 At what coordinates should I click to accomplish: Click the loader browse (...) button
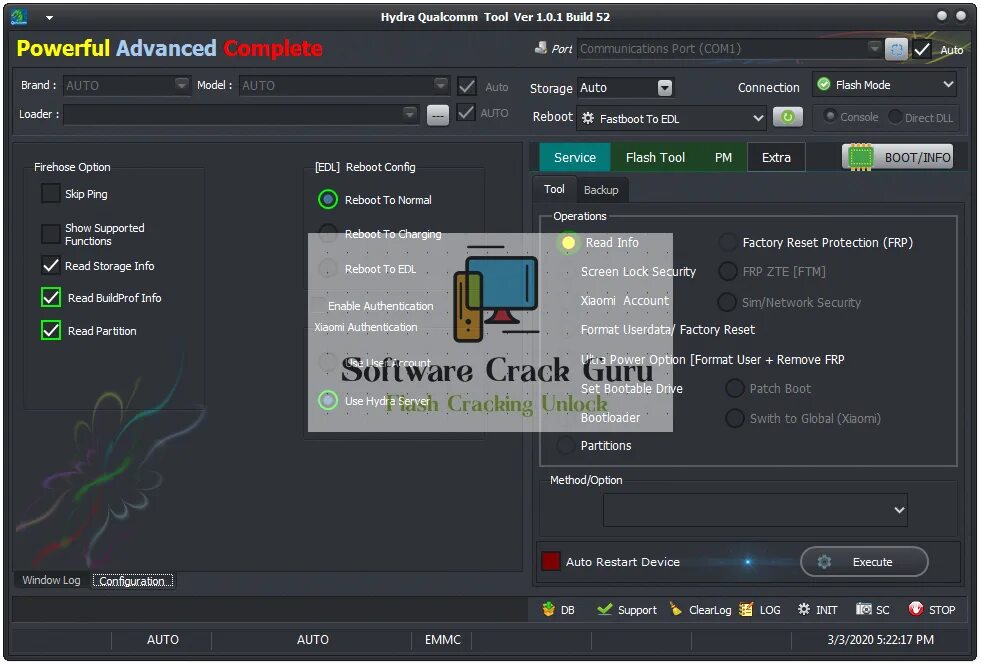438,115
